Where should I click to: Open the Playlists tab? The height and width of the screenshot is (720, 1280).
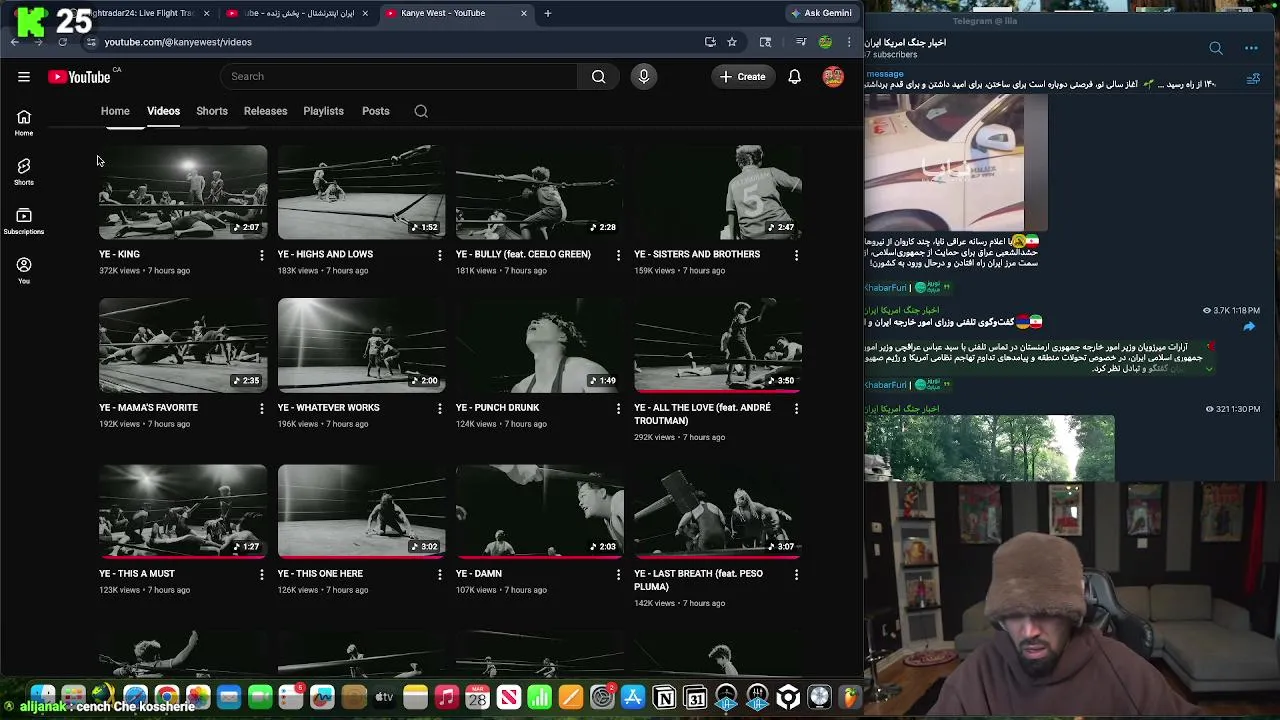323,111
